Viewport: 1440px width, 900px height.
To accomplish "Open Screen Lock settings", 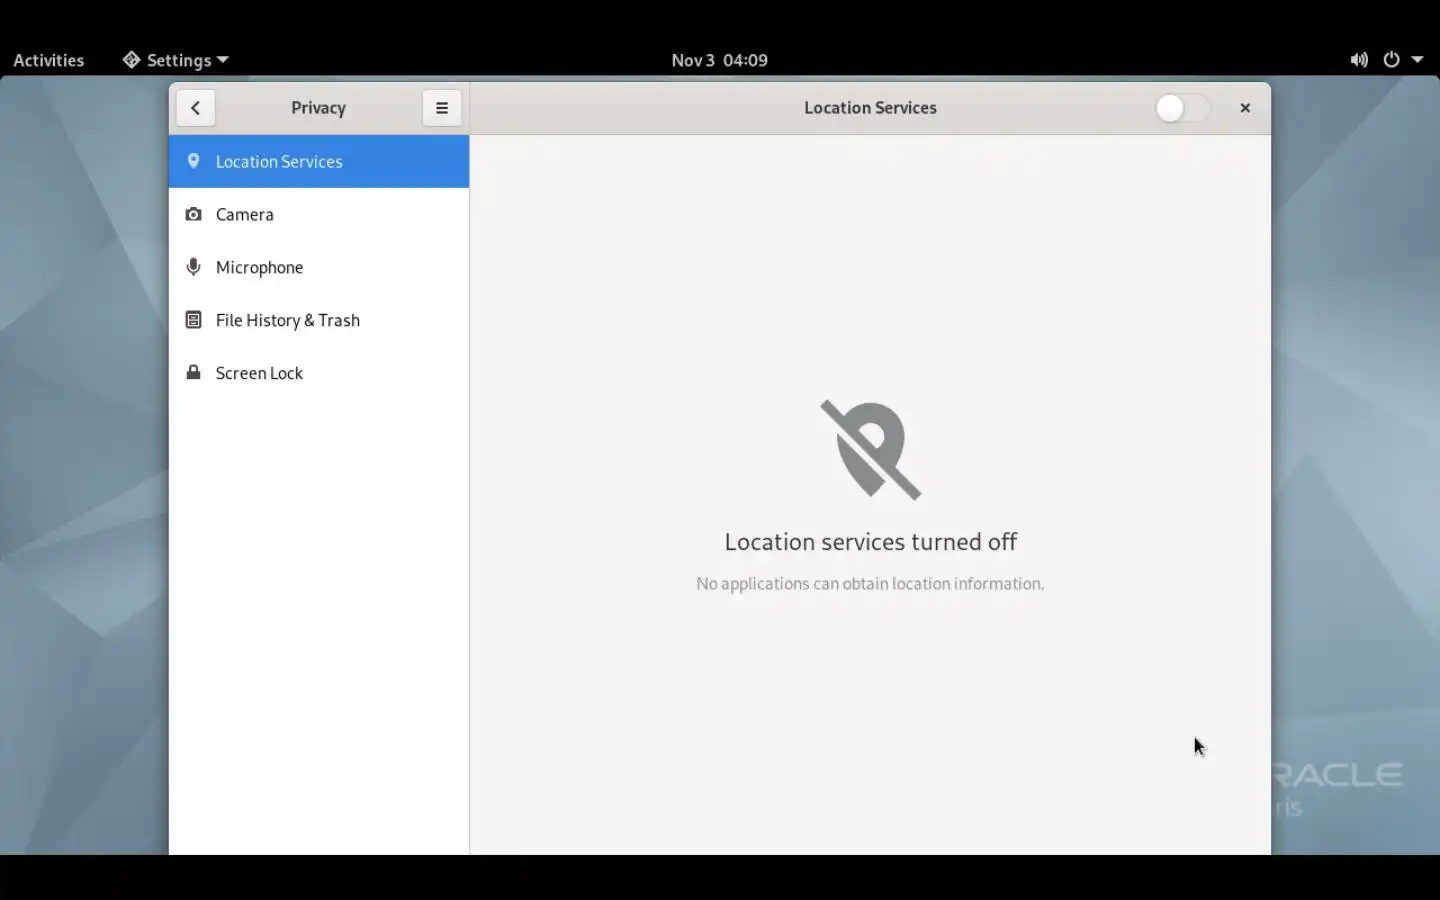I will (319, 373).
